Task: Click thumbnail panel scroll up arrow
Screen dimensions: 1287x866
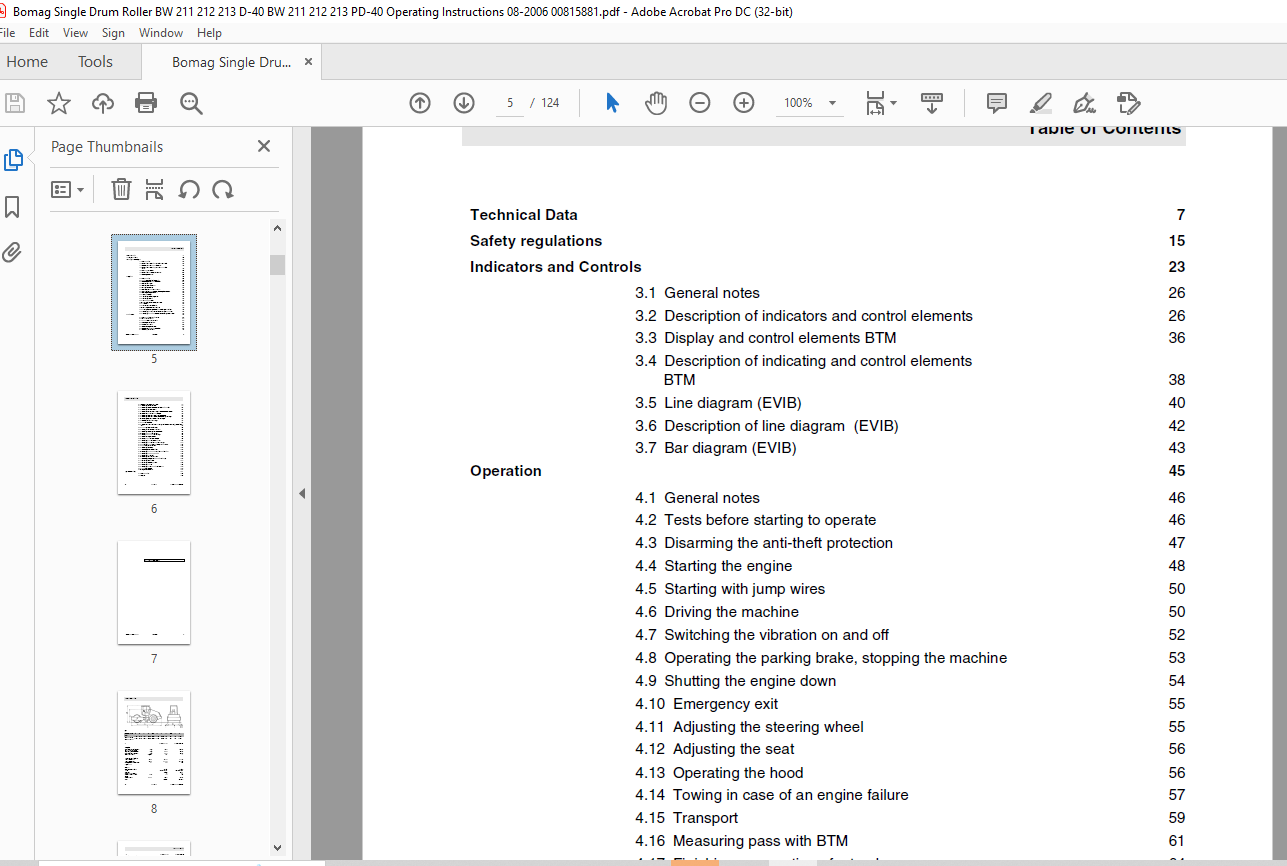Action: click(x=277, y=229)
